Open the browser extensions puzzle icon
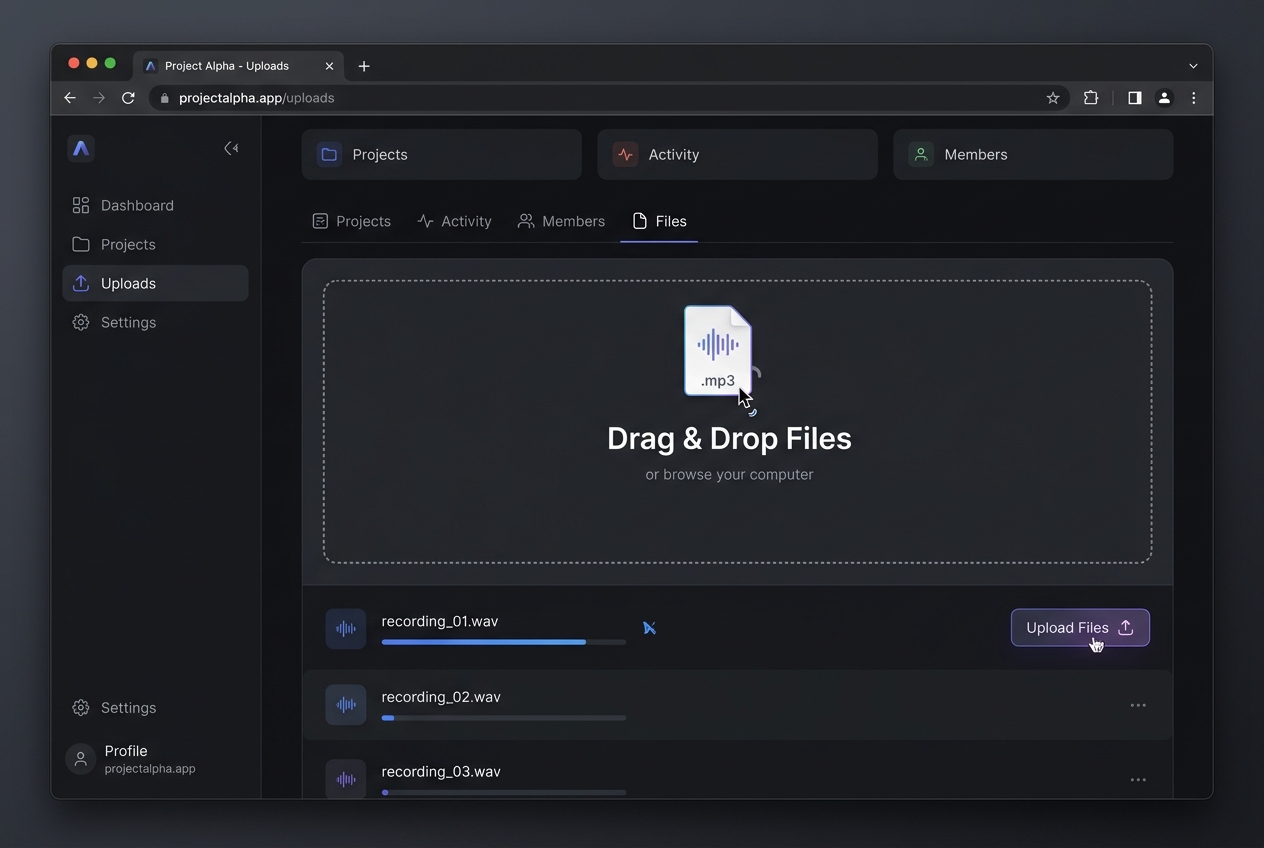 [1091, 98]
